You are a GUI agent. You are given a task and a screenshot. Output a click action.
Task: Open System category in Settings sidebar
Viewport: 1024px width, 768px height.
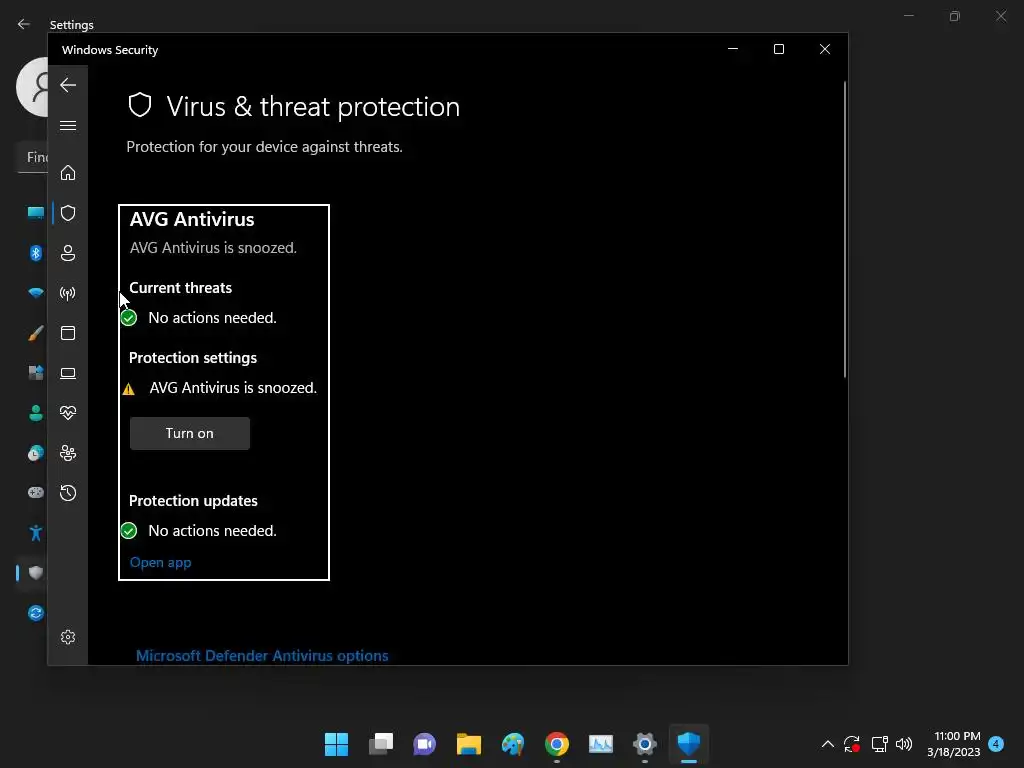tap(35, 212)
